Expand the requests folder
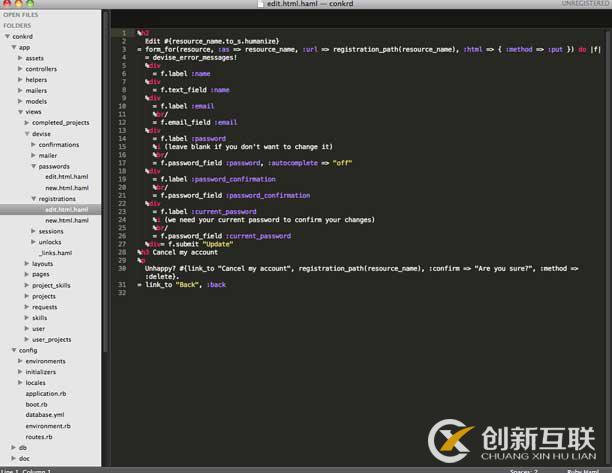612x473 pixels. (27, 307)
